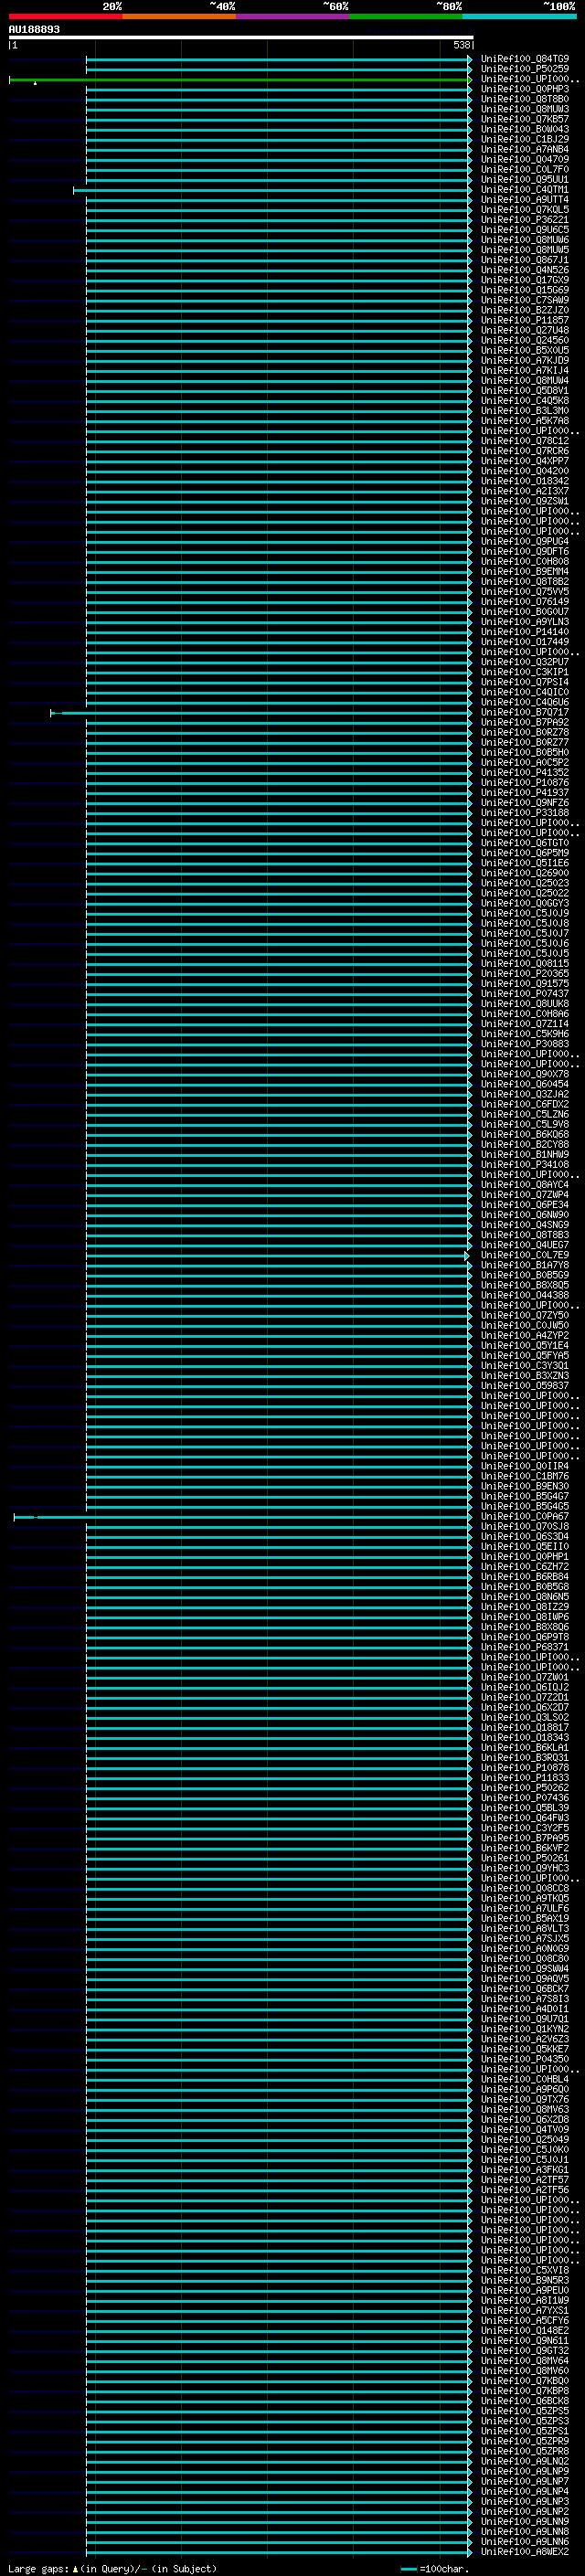585x2576 pixels.
Task: Select the UniRef100_Q18817 hit label
Action: coord(524,1728)
